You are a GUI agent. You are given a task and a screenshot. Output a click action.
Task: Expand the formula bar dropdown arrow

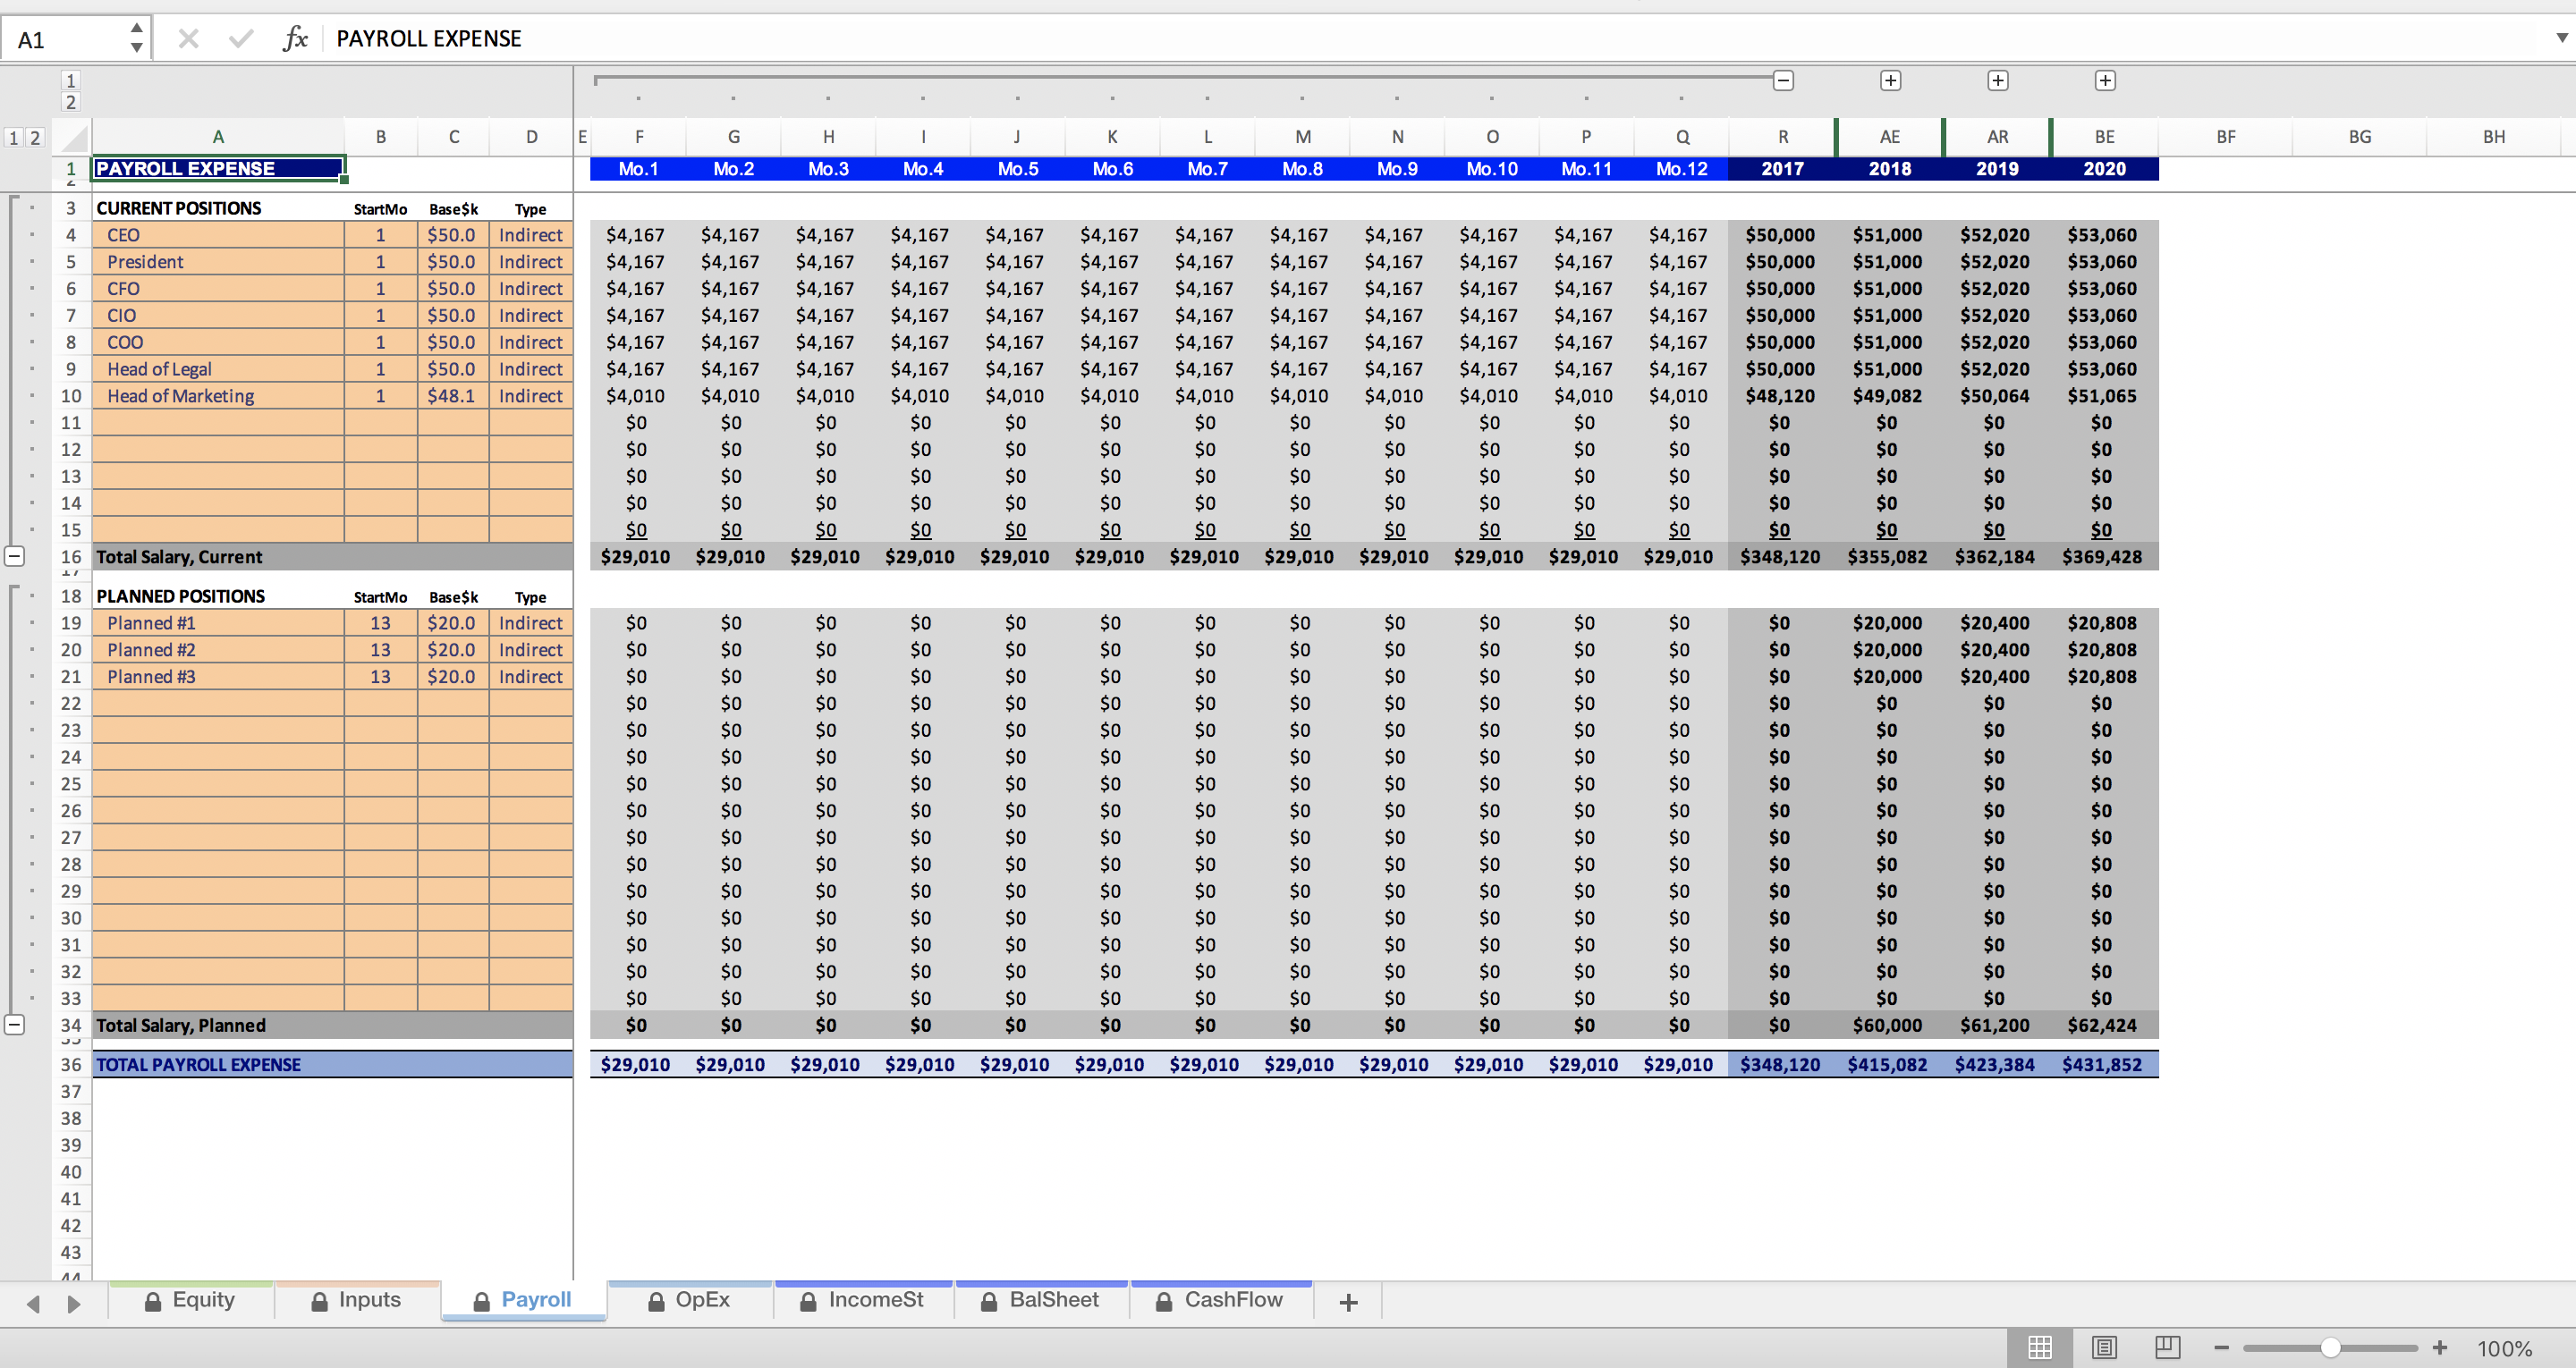(2561, 38)
